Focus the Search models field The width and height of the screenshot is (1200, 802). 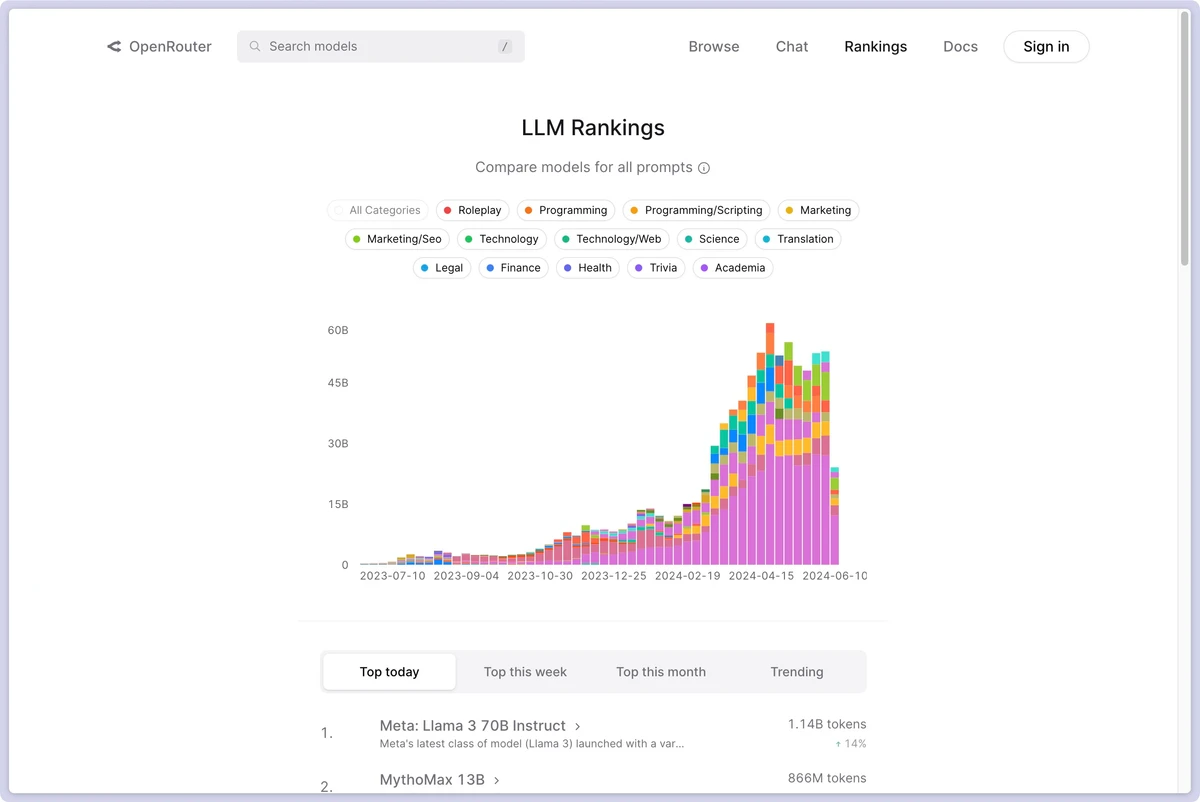(x=381, y=46)
